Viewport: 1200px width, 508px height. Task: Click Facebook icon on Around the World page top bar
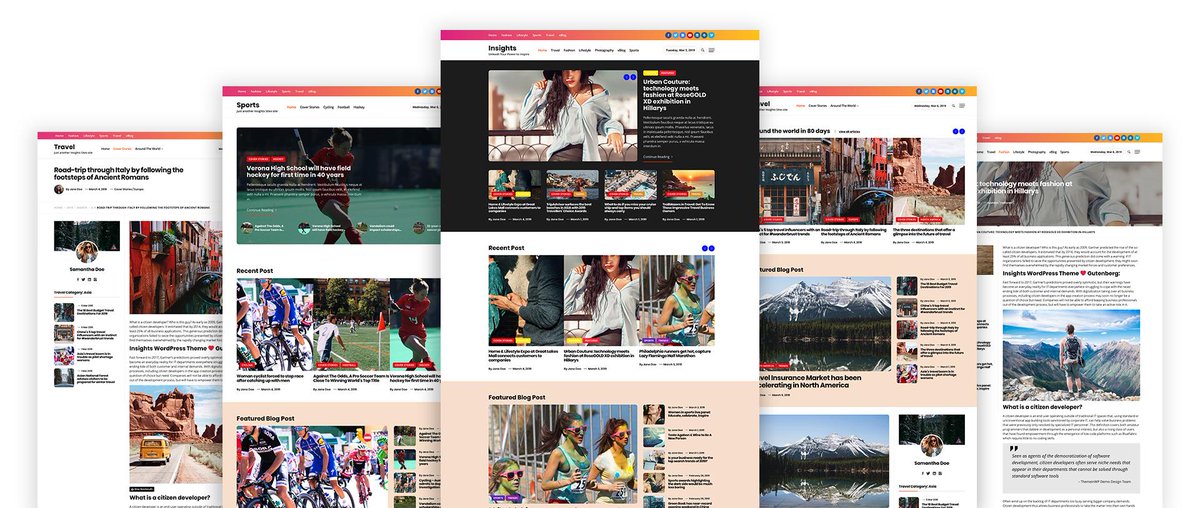919,91
